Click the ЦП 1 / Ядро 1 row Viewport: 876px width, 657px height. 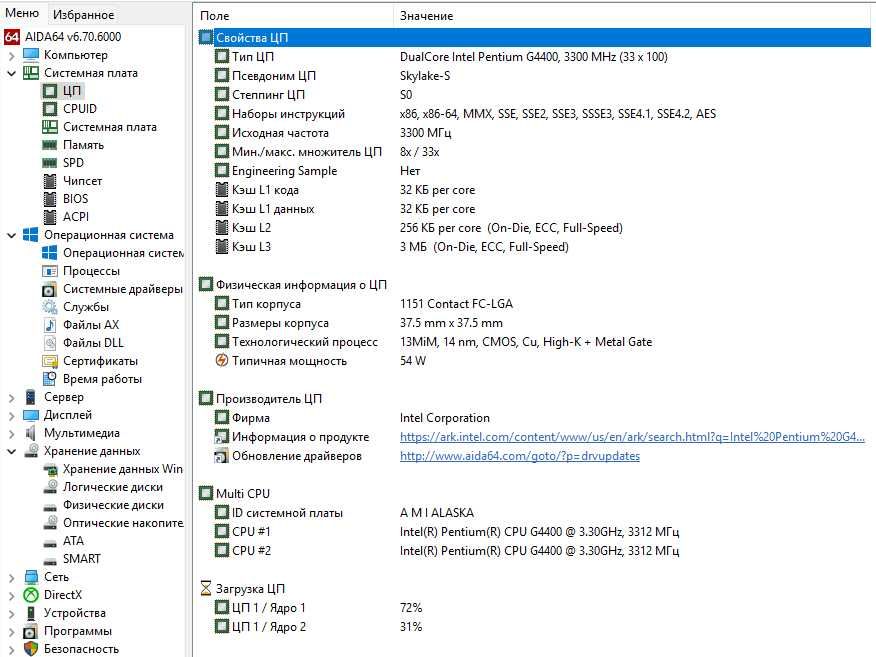534,607
